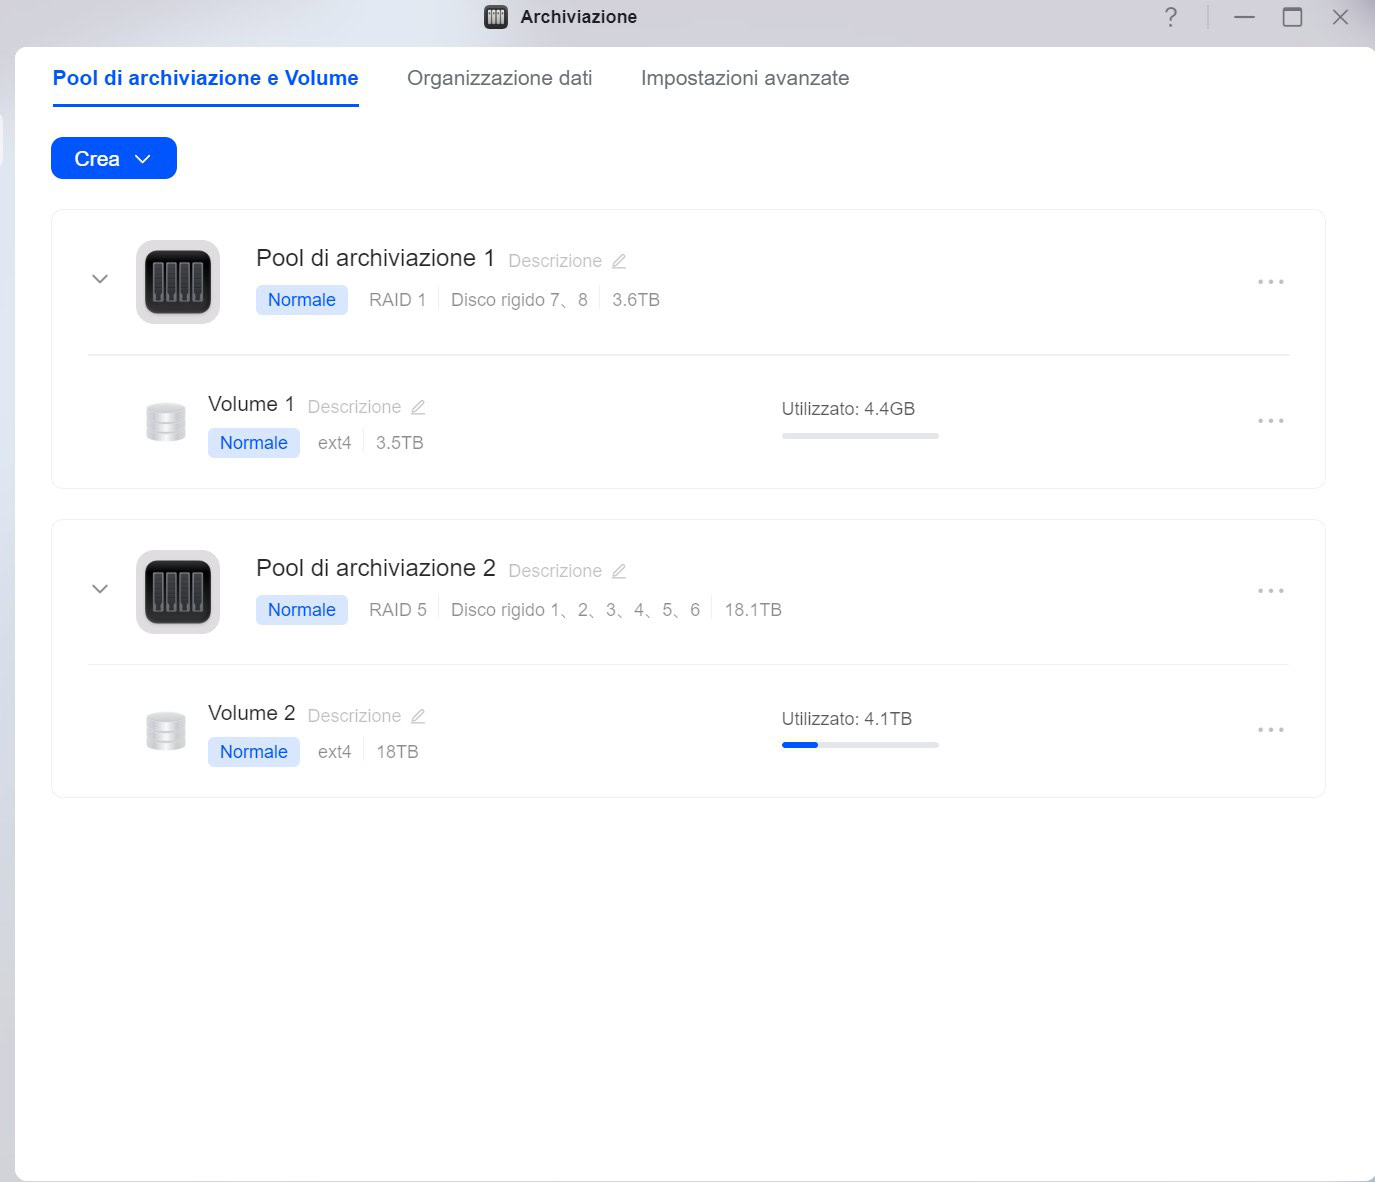This screenshot has width=1375, height=1182.
Task: Open more options menu for Volume 1
Action: (1271, 421)
